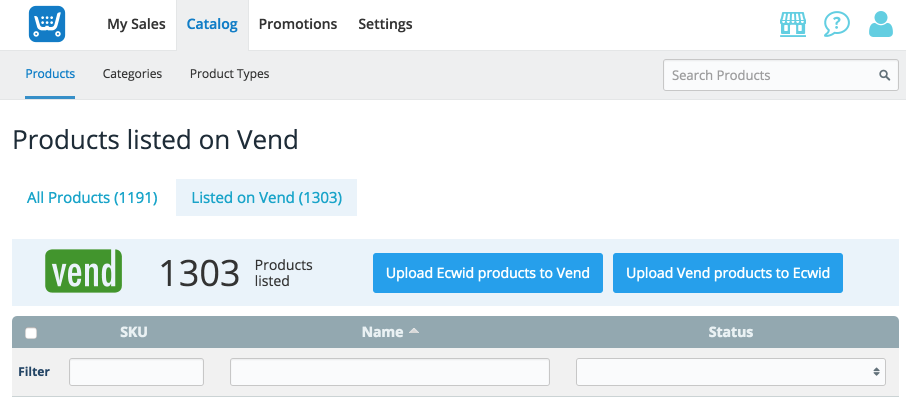
Task: Open the Status filter dropdown
Action: [730, 372]
